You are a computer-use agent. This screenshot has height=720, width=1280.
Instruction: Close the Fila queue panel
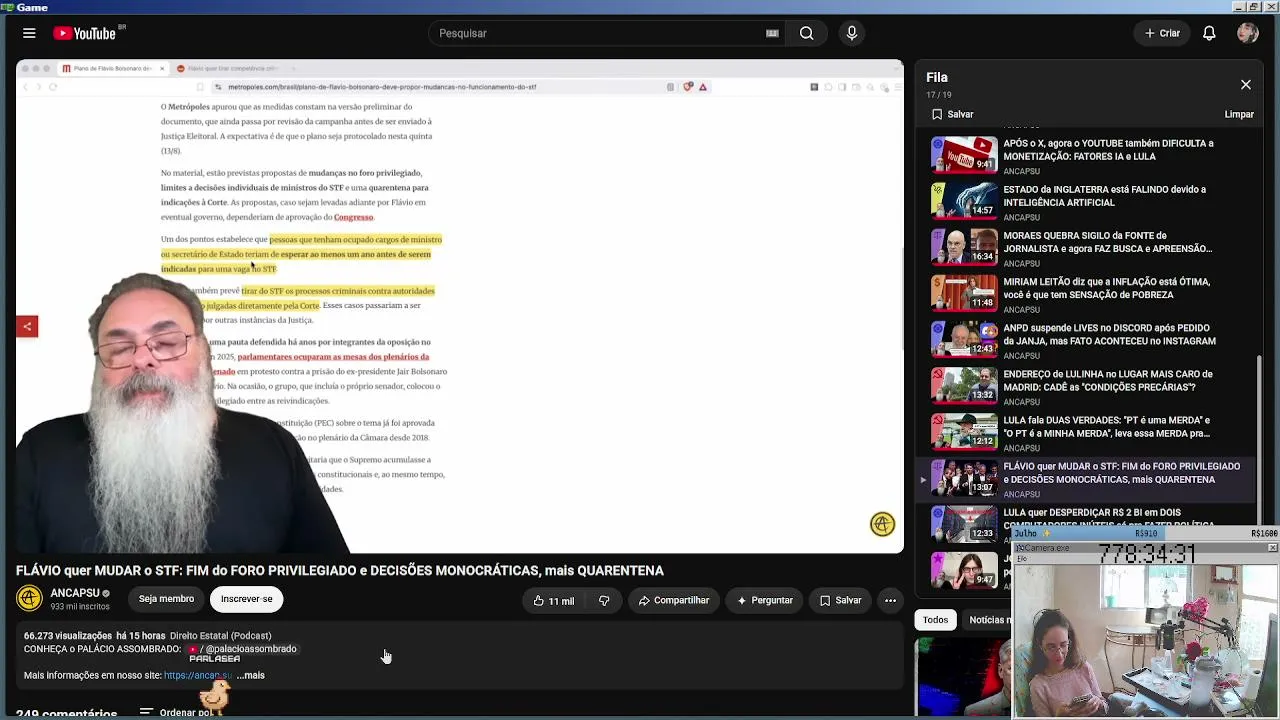[1246, 85]
